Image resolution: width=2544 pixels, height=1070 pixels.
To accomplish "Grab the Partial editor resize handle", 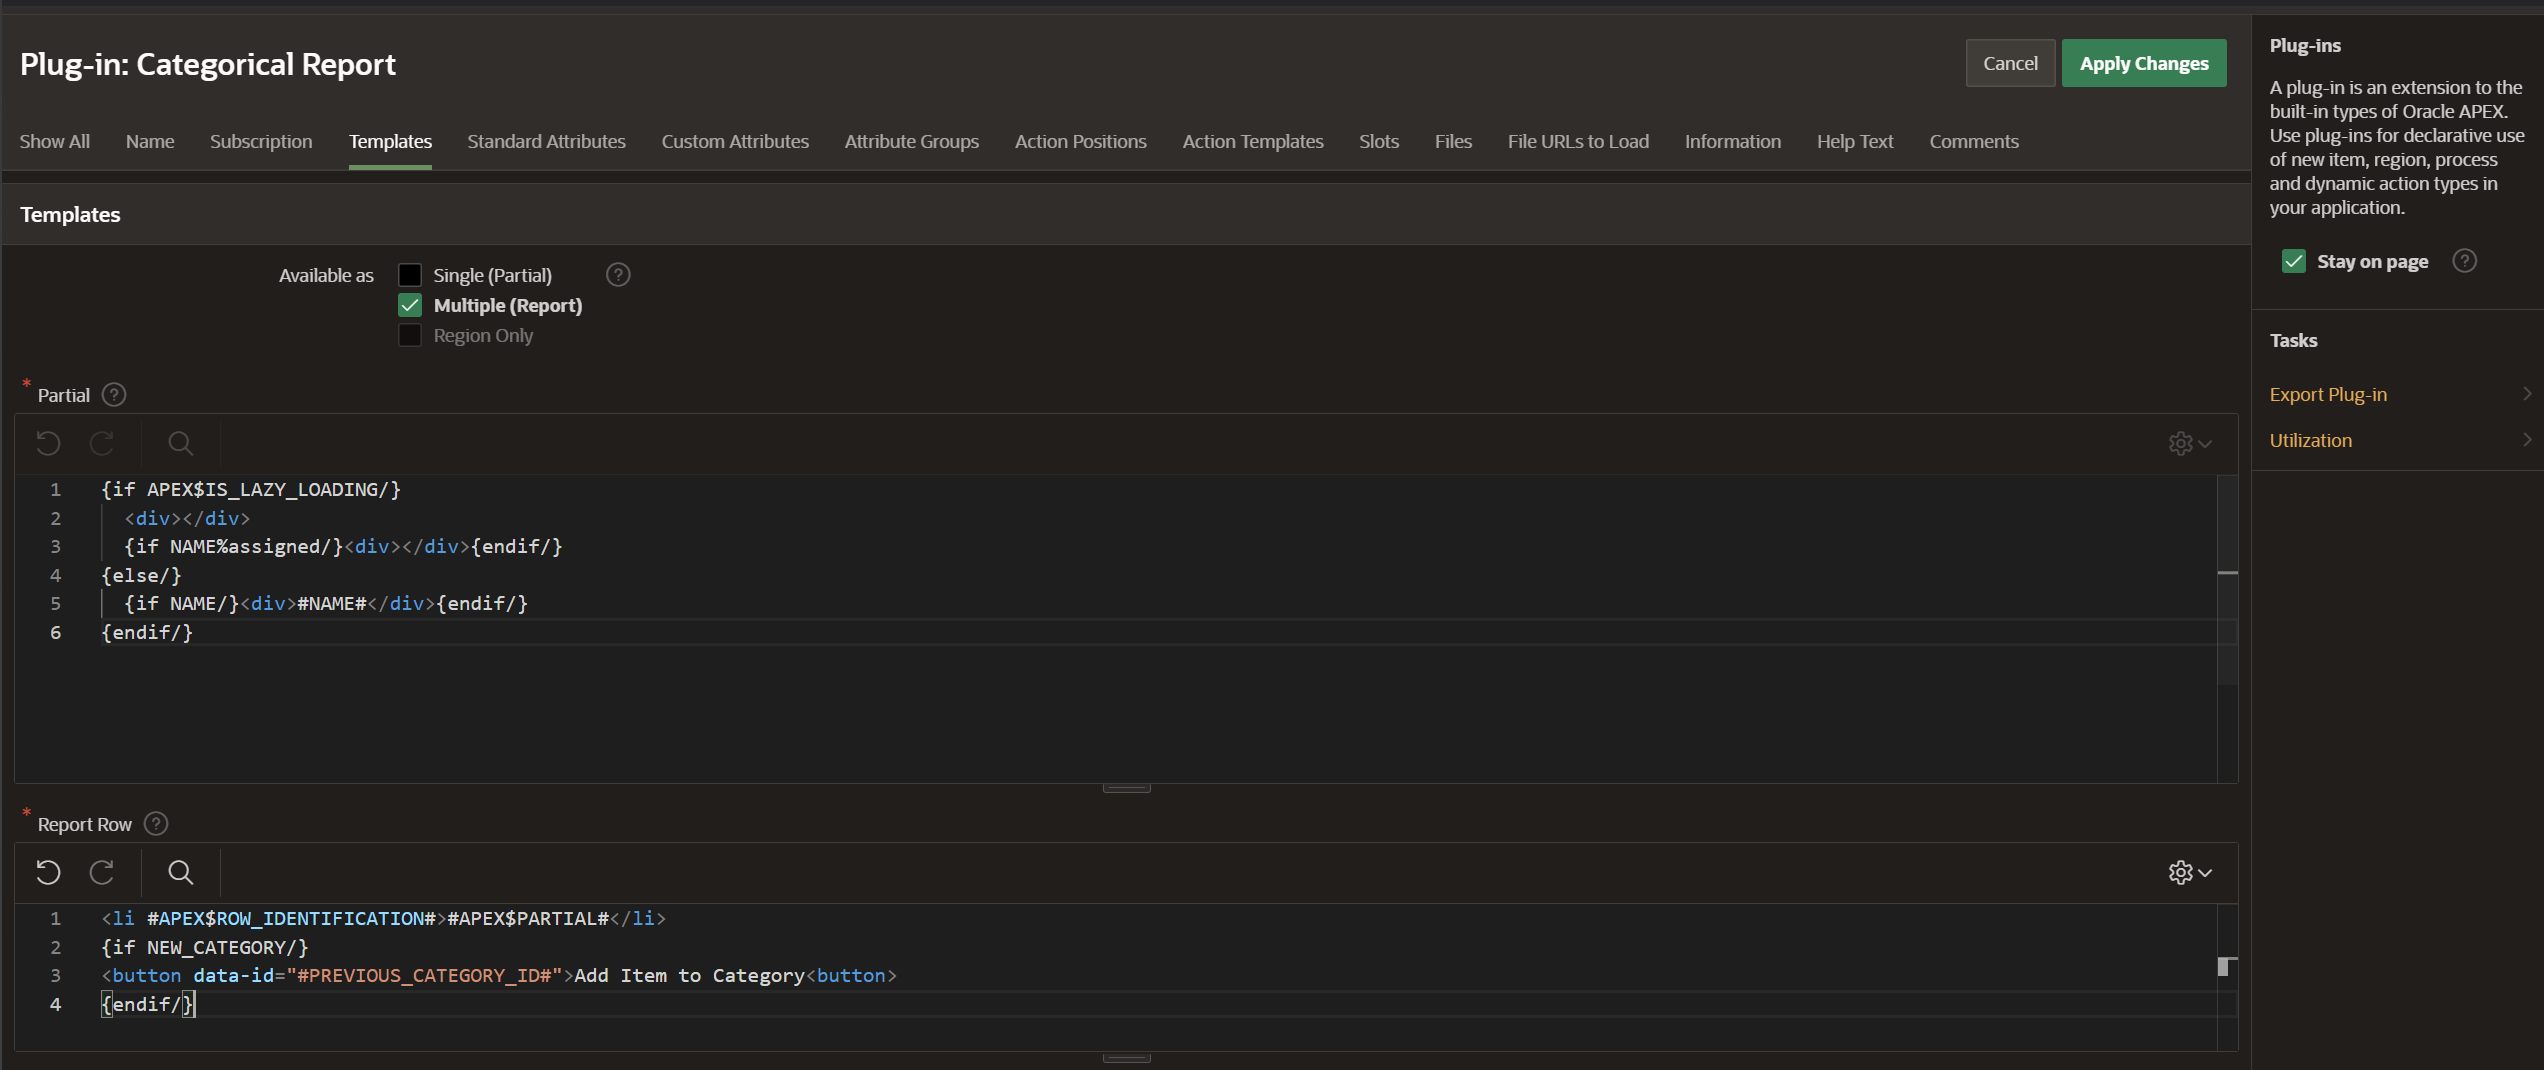I will [1126, 788].
